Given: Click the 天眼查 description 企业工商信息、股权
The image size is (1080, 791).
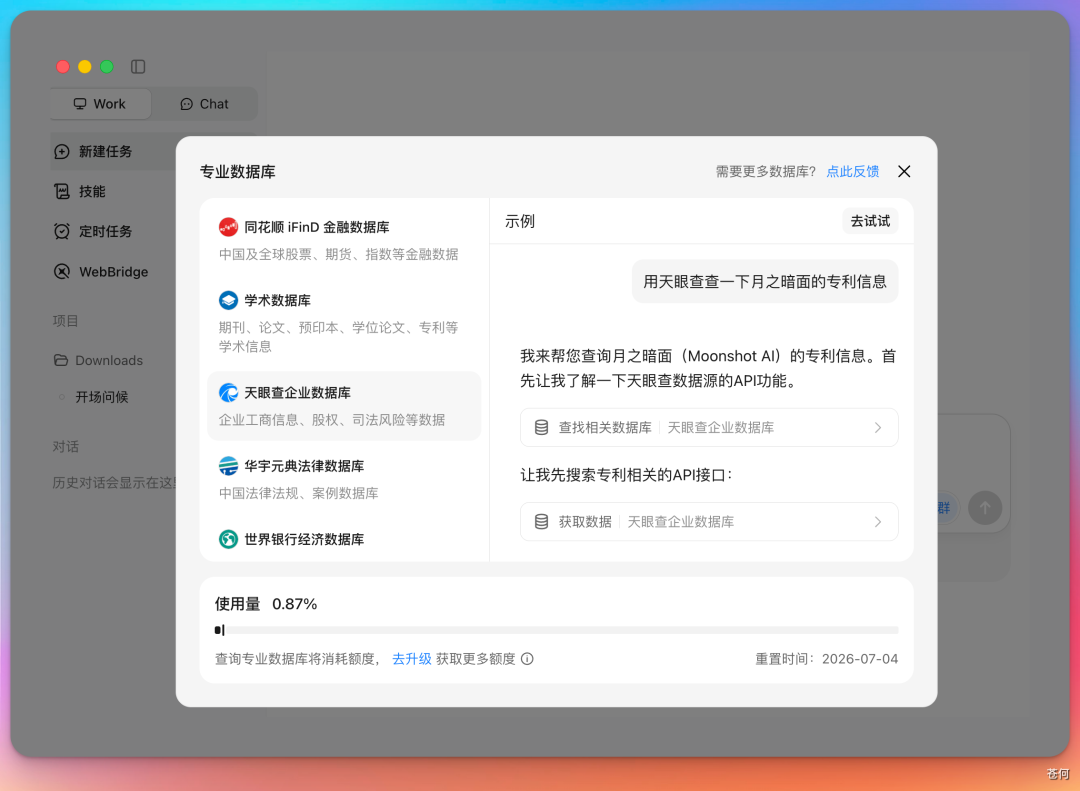Looking at the screenshot, I should (331, 420).
